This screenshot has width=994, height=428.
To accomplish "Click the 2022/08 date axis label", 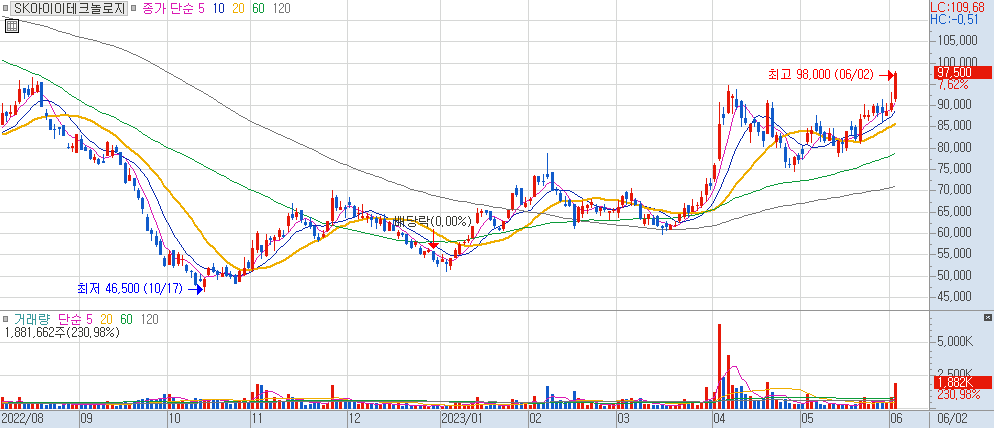I will 21,419.
